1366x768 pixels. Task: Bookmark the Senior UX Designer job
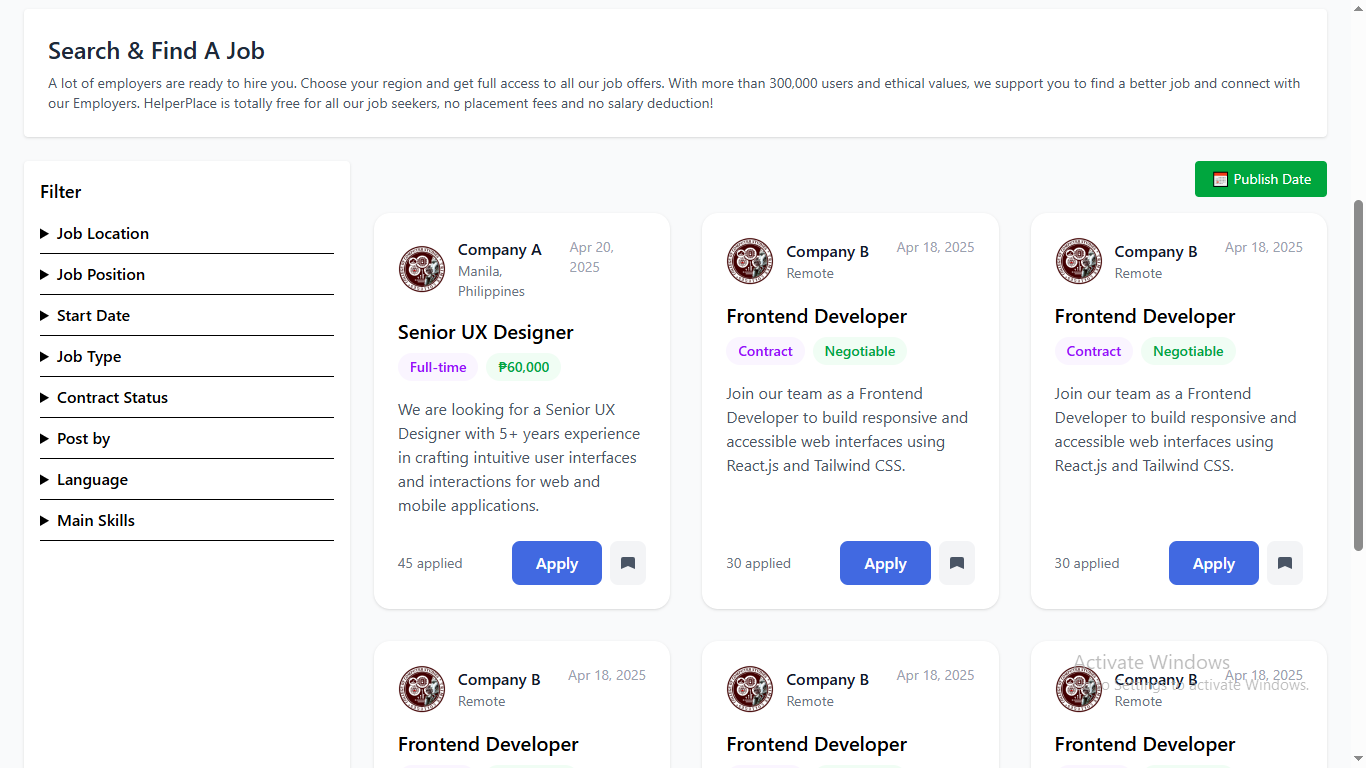(x=628, y=563)
